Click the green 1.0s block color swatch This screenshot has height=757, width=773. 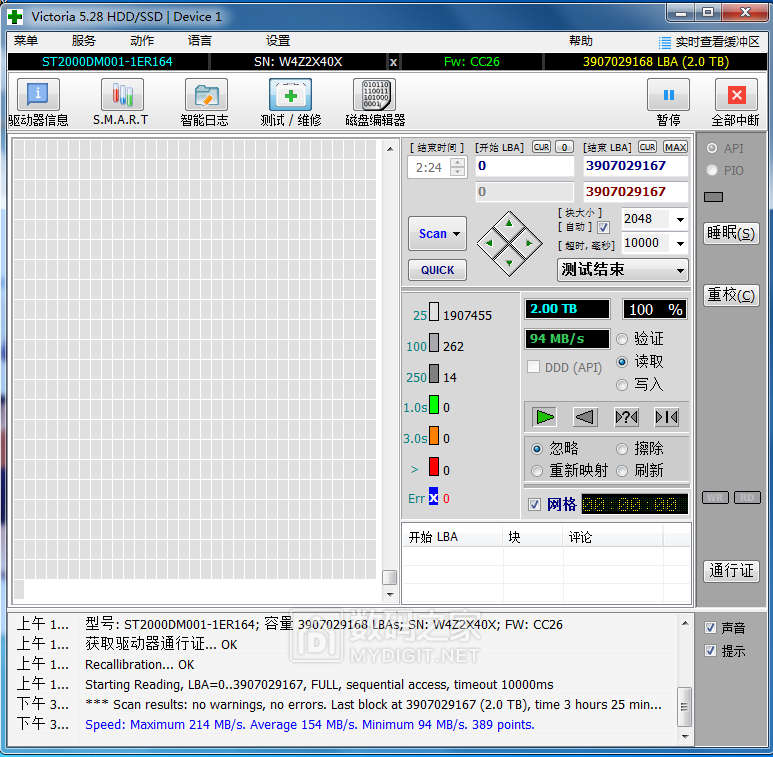434,404
